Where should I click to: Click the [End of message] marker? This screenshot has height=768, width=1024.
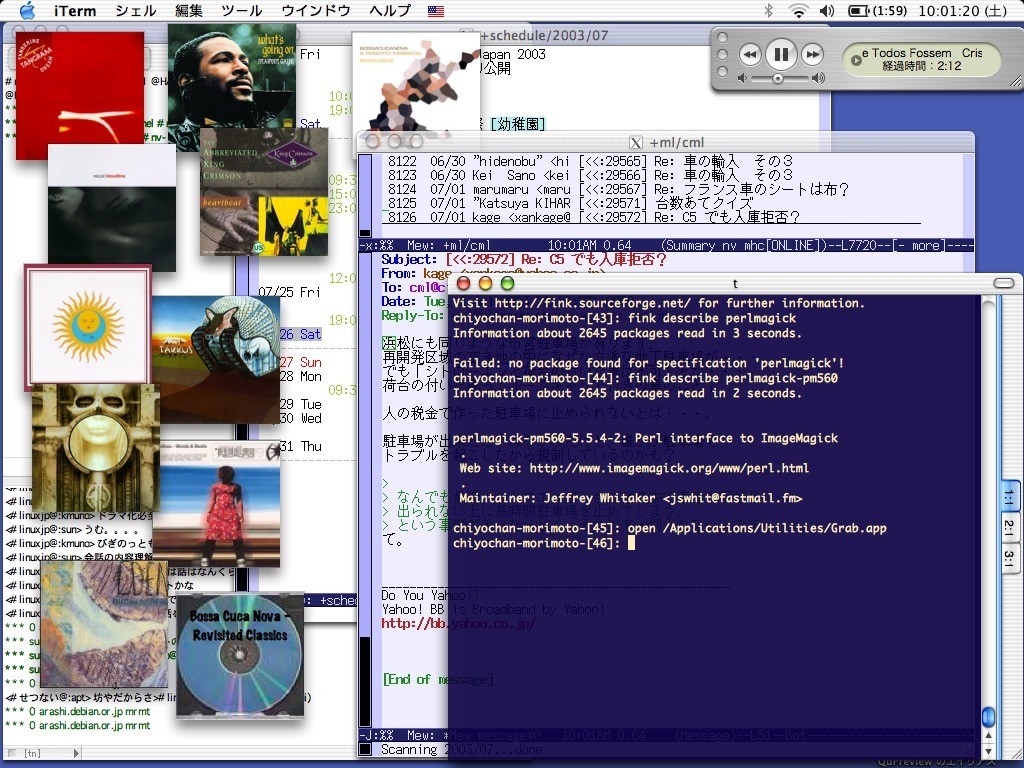click(x=437, y=680)
